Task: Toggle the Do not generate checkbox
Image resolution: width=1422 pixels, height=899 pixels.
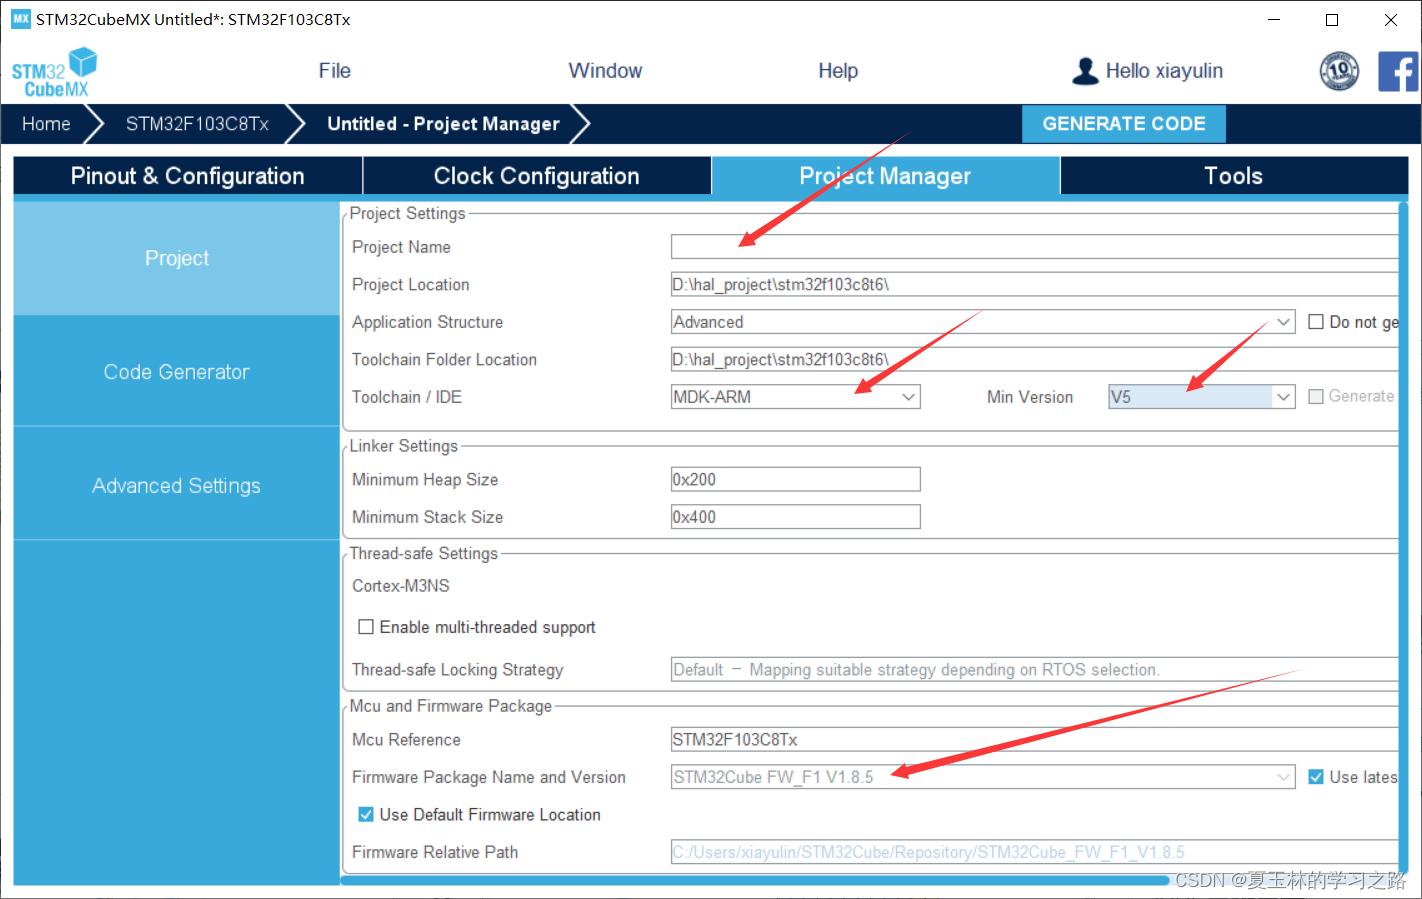Action: pos(1316,322)
